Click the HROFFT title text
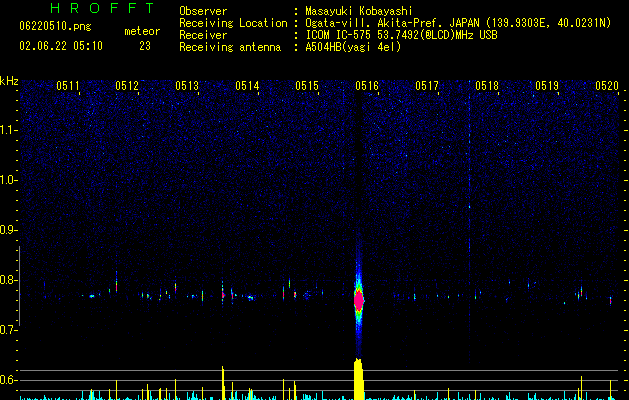The image size is (629, 400). (102, 8)
